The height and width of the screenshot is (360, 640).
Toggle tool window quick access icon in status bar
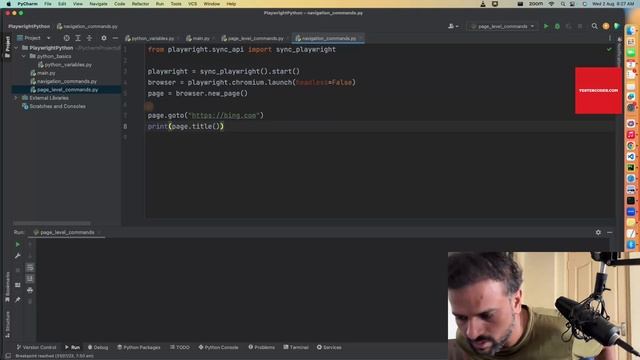(x=7, y=356)
